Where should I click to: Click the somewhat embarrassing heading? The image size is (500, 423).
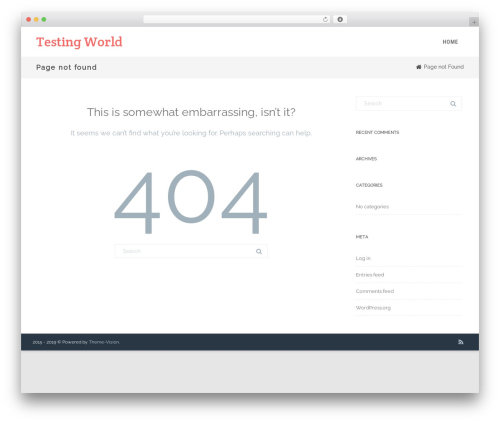(x=191, y=112)
